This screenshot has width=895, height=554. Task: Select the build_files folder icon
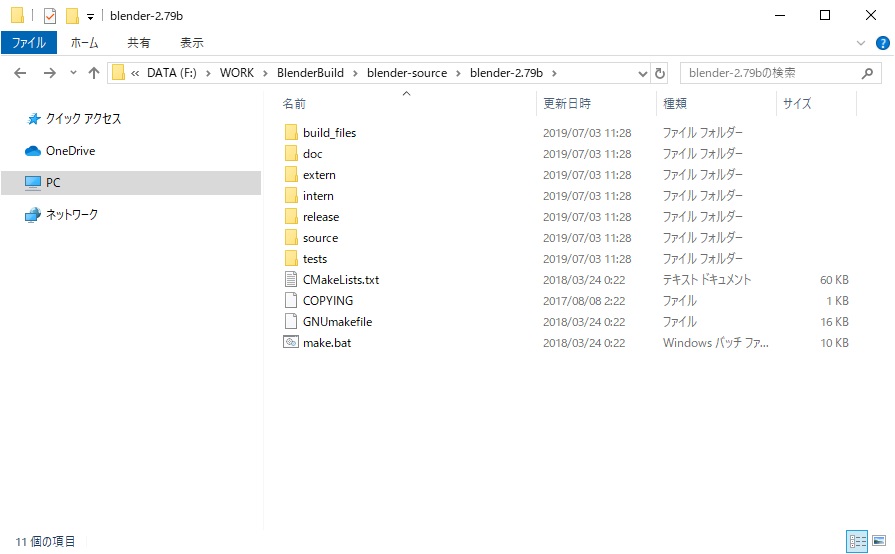coord(291,132)
